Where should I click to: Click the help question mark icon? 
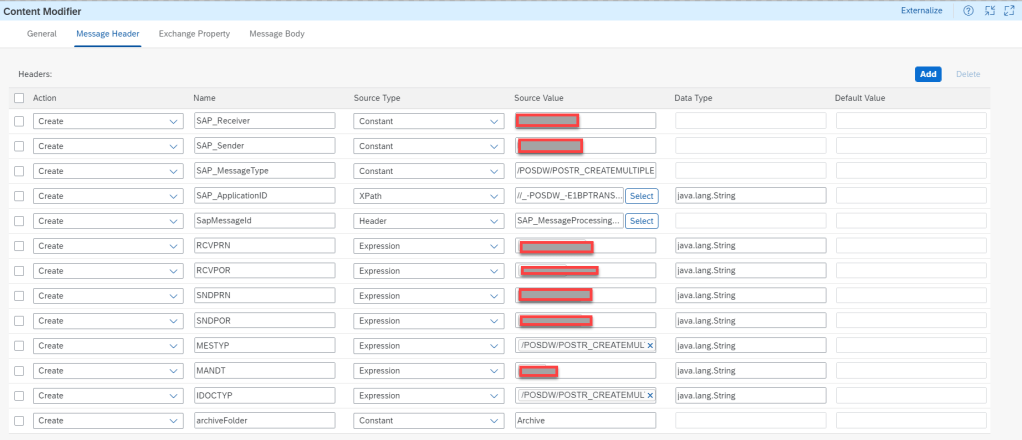pos(967,11)
